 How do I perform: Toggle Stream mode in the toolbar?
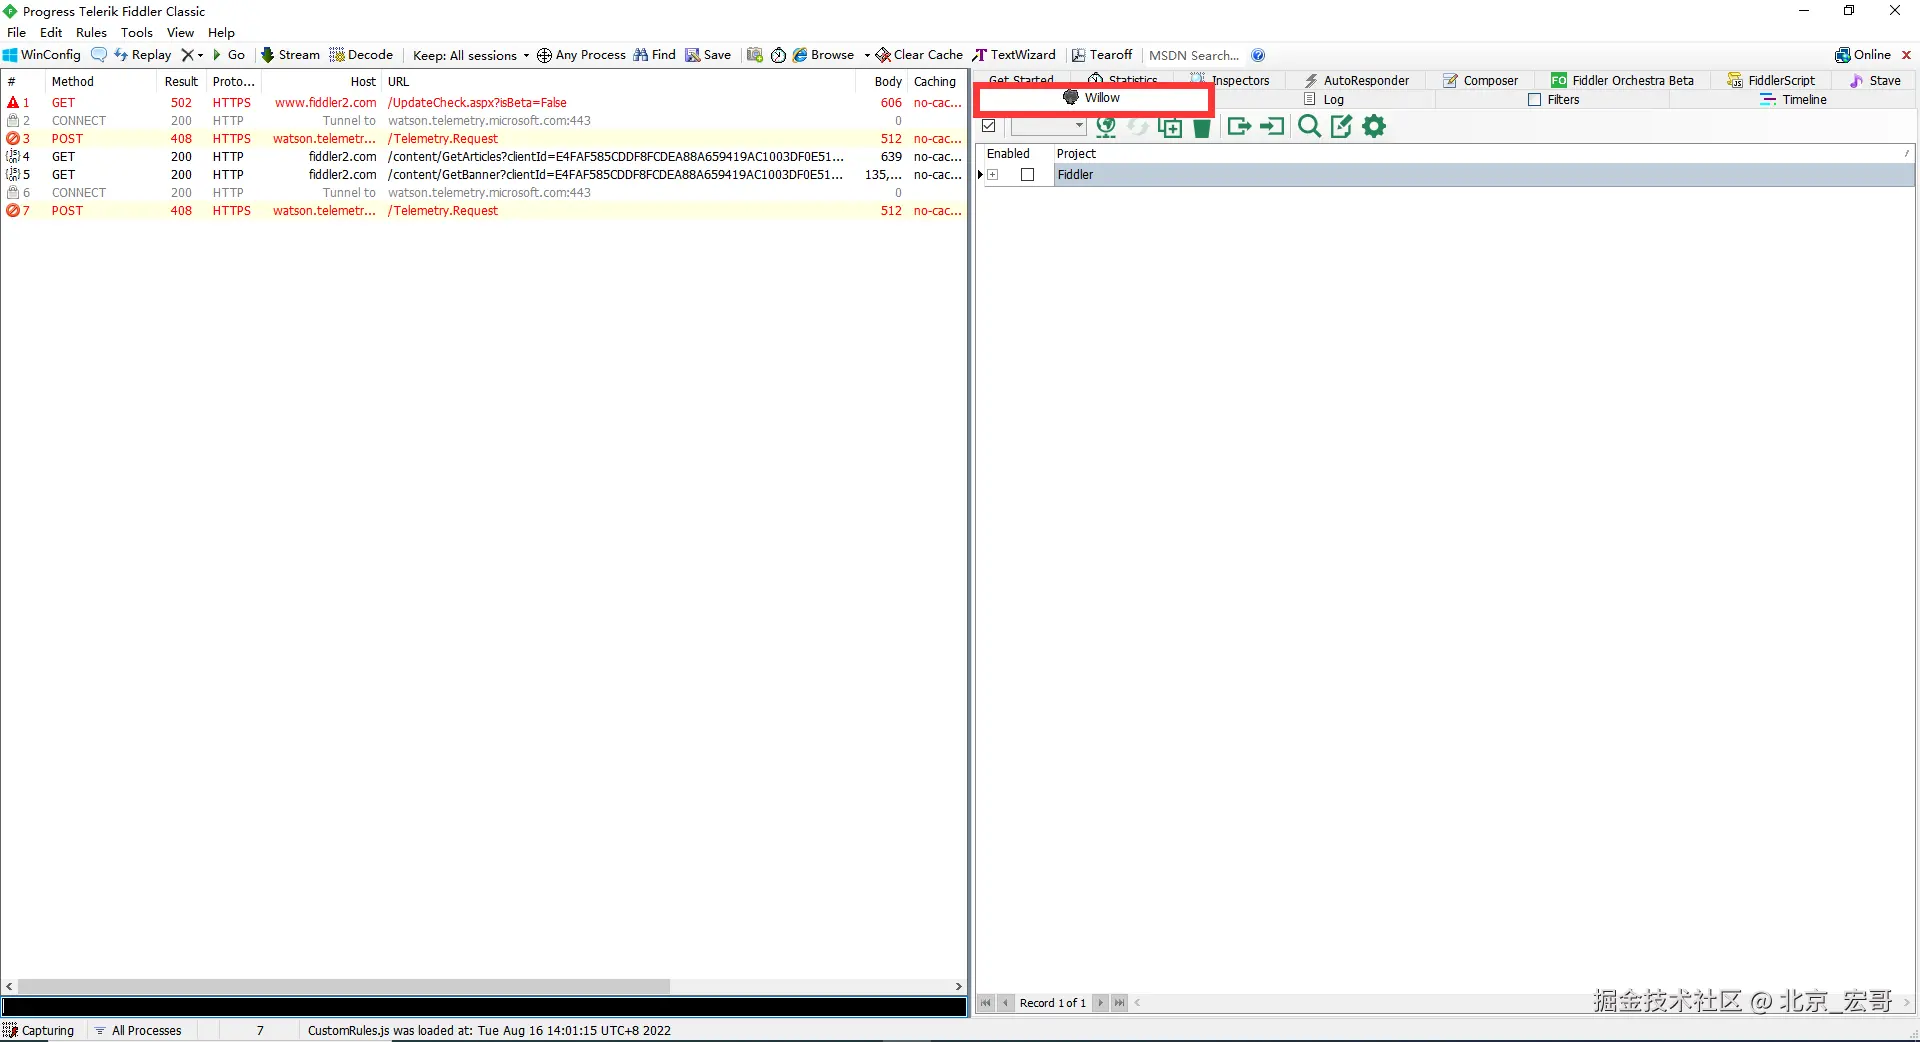290,55
